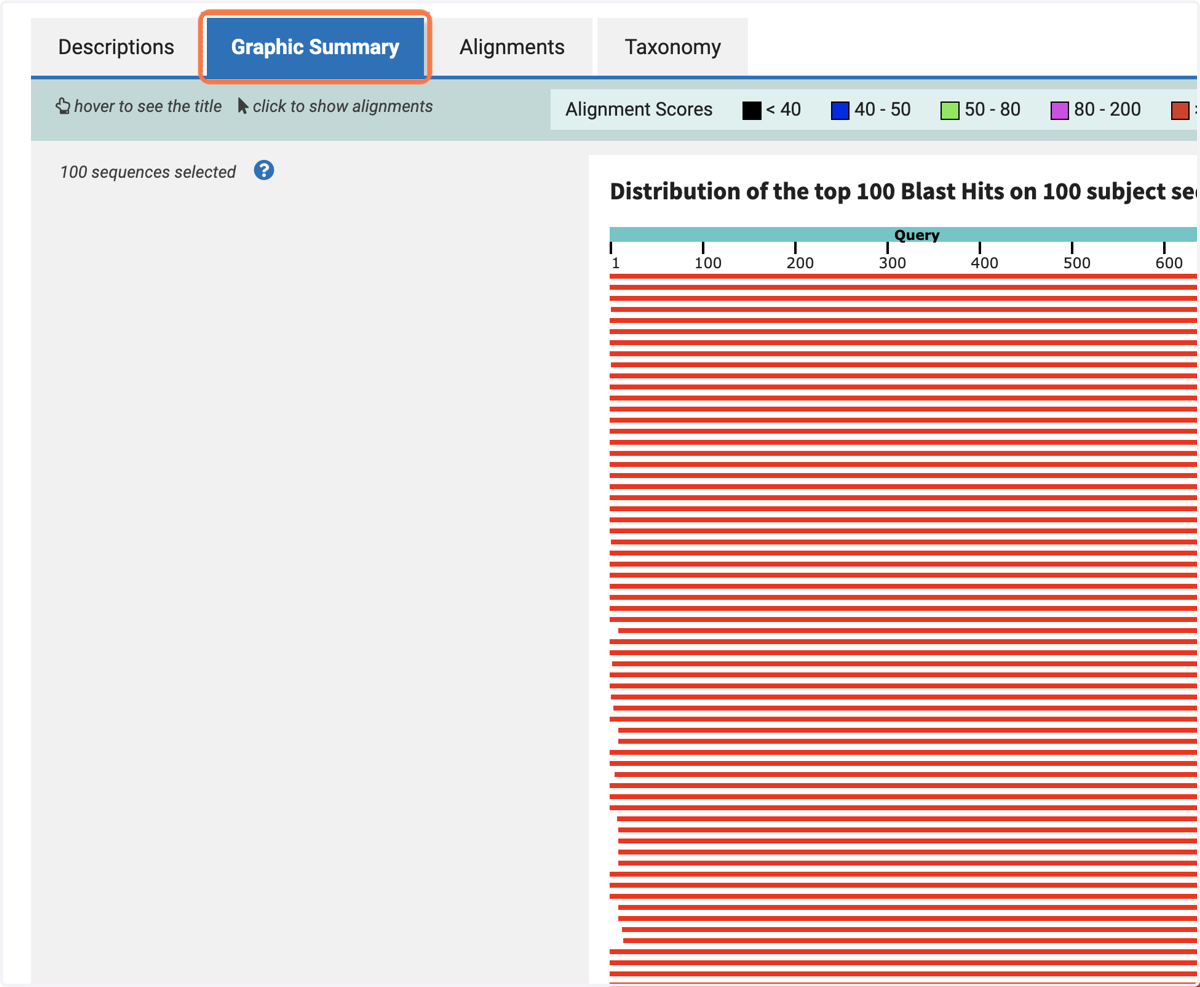The width and height of the screenshot is (1200, 987).
Task: Click the black '< 40' score swatch
Action: tap(752, 110)
